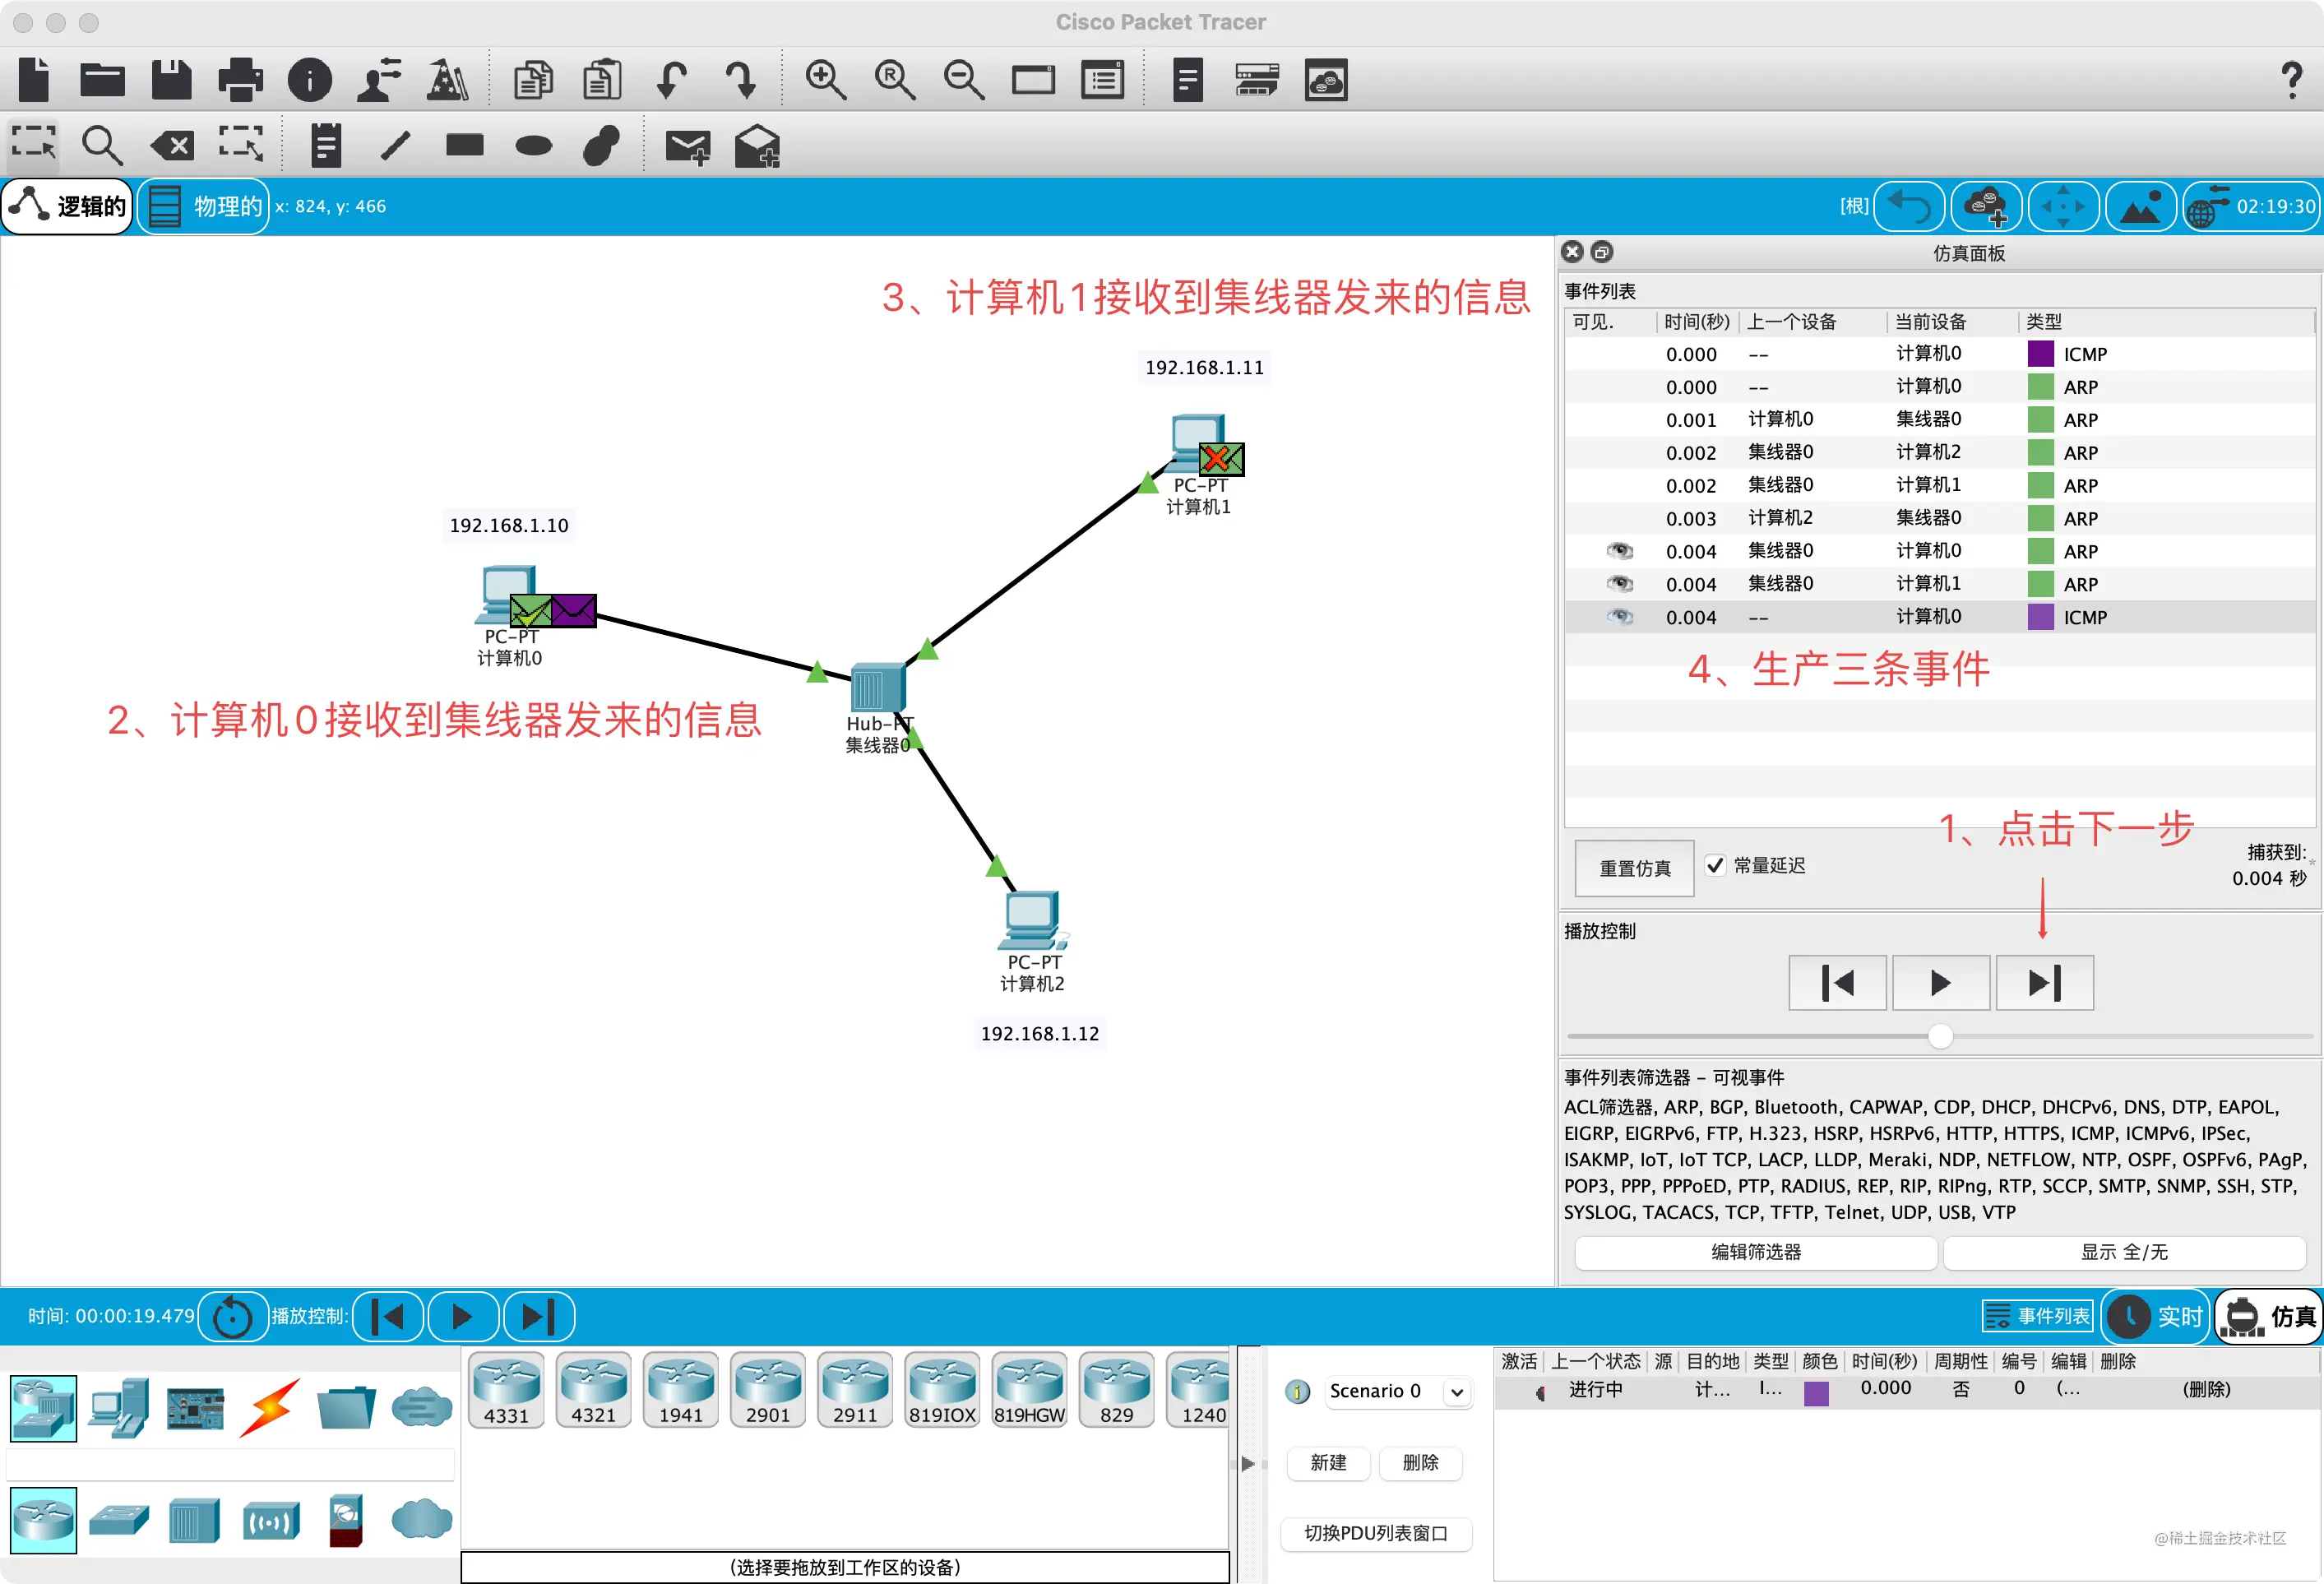The height and width of the screenshot is (1584, 2324).
Task: Click the 集线器0 hub in the workspace
Action: tap(877, 688)
